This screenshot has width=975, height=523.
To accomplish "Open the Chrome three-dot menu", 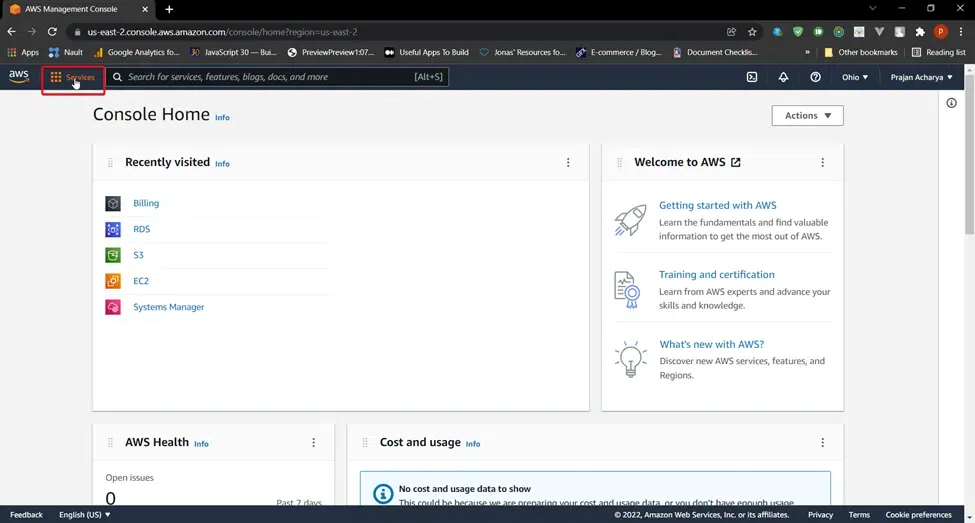I will [x=961, y=32].
